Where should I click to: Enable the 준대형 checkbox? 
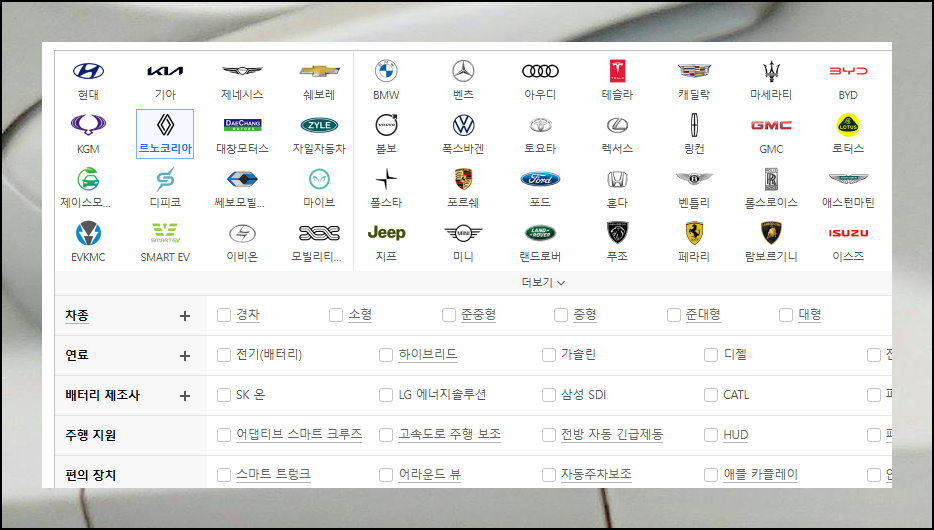coord(673,315)
